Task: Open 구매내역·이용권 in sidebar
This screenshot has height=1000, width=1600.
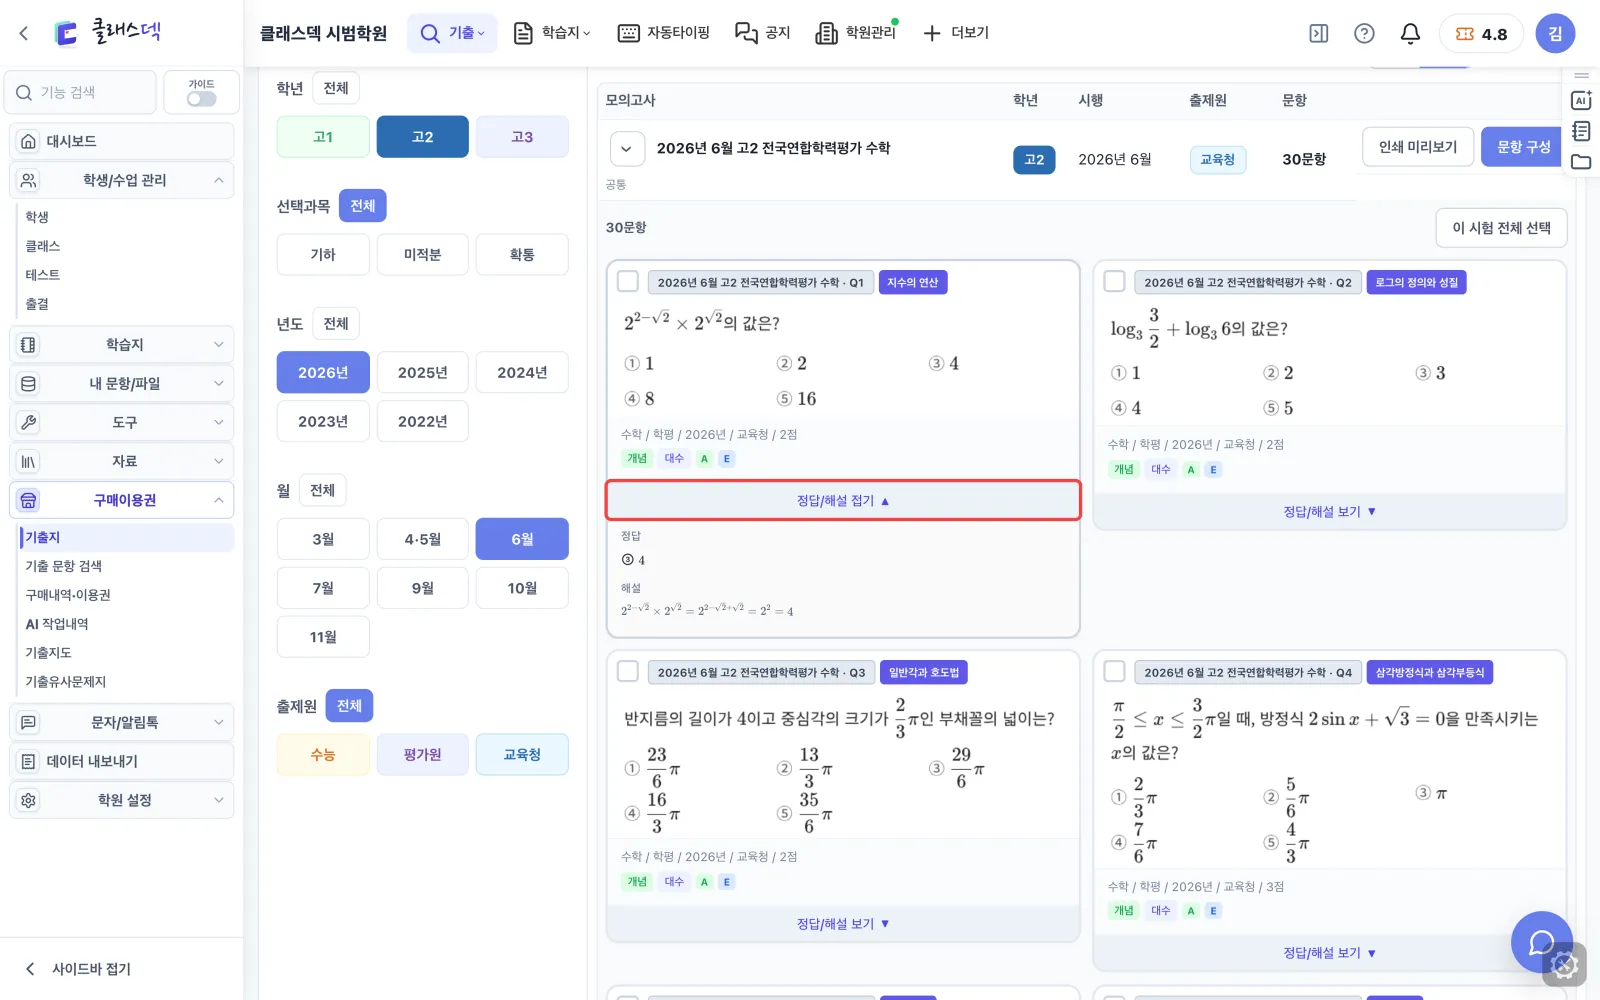Action: [68, 595]
